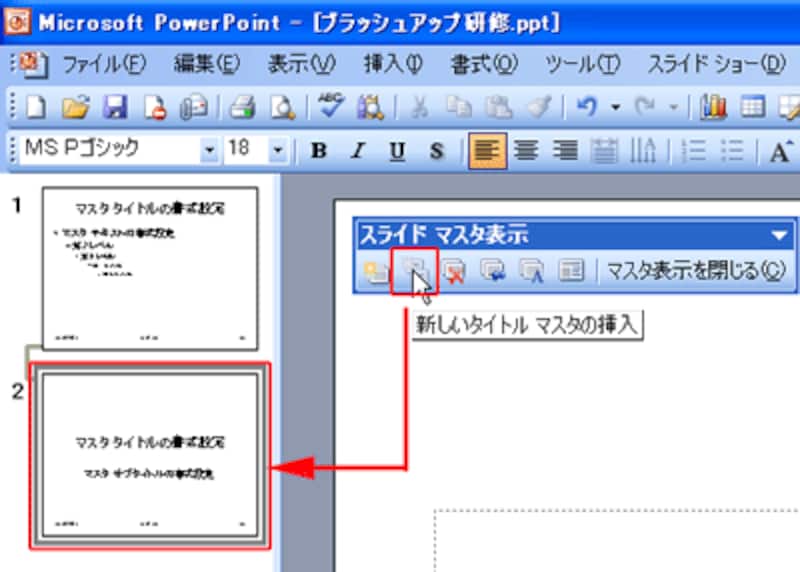Run the ABC spelling check icon
Viewport: 800px width, 572px height.
[x=330, y=106]
